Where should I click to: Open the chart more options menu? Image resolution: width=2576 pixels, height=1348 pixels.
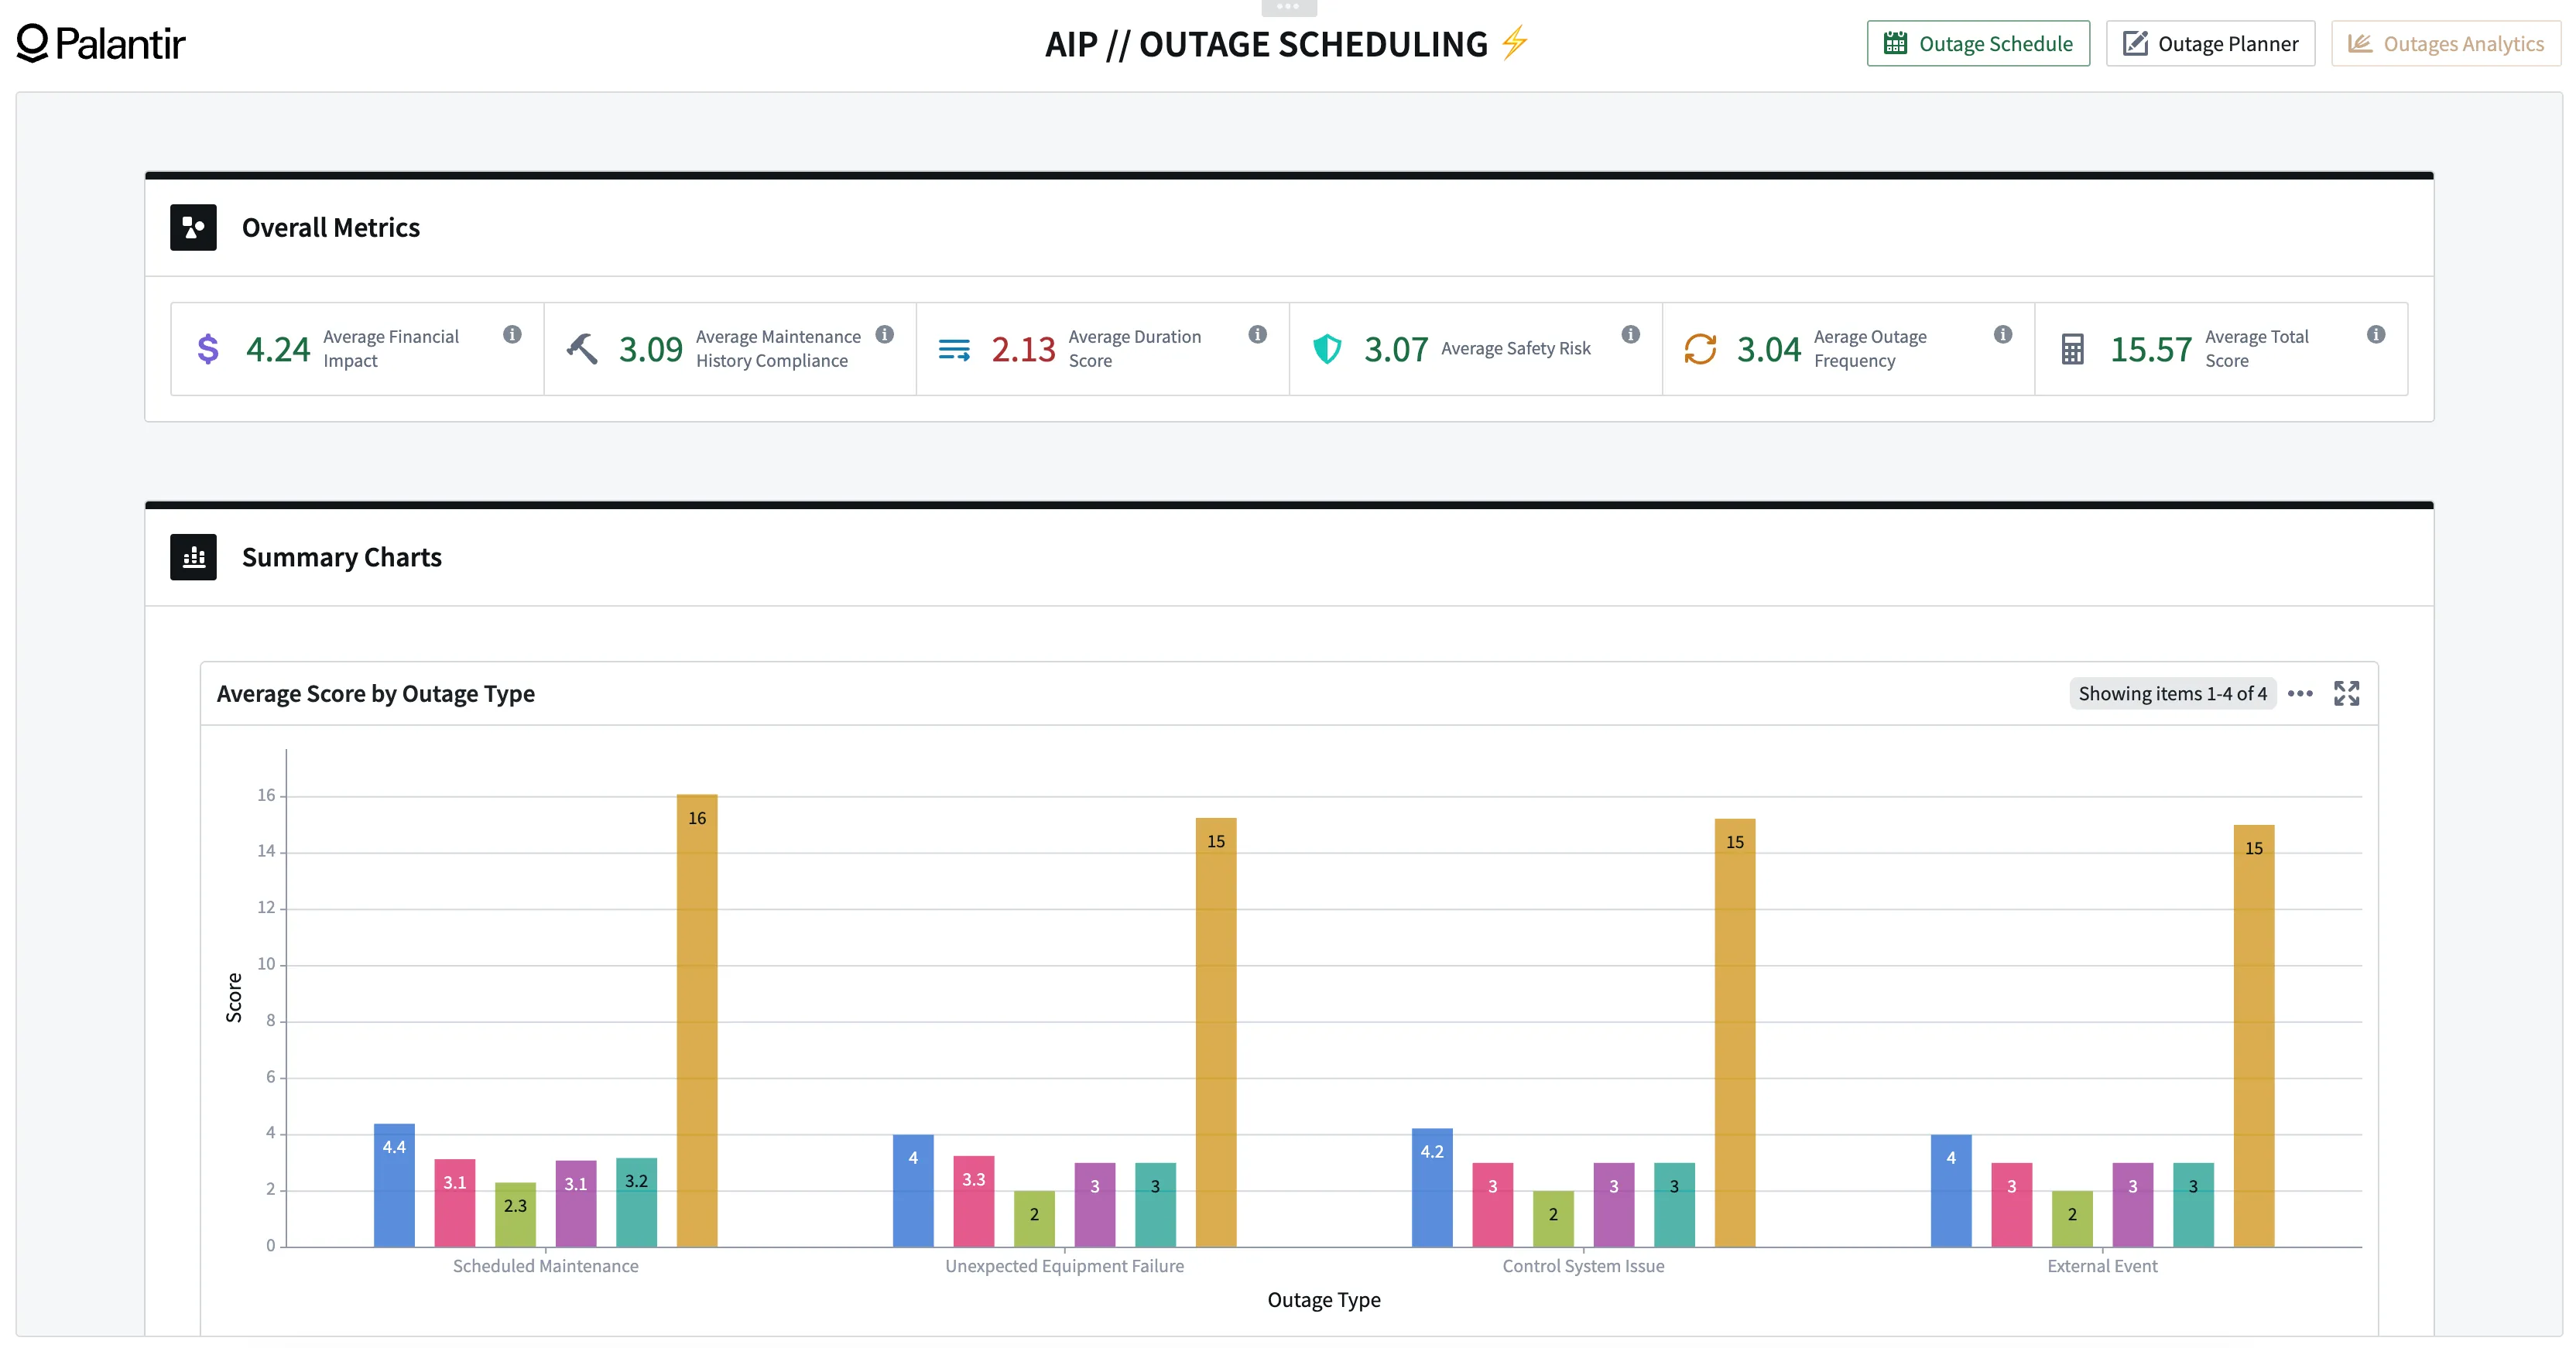pyautogui.click(x=2299, y=693)
